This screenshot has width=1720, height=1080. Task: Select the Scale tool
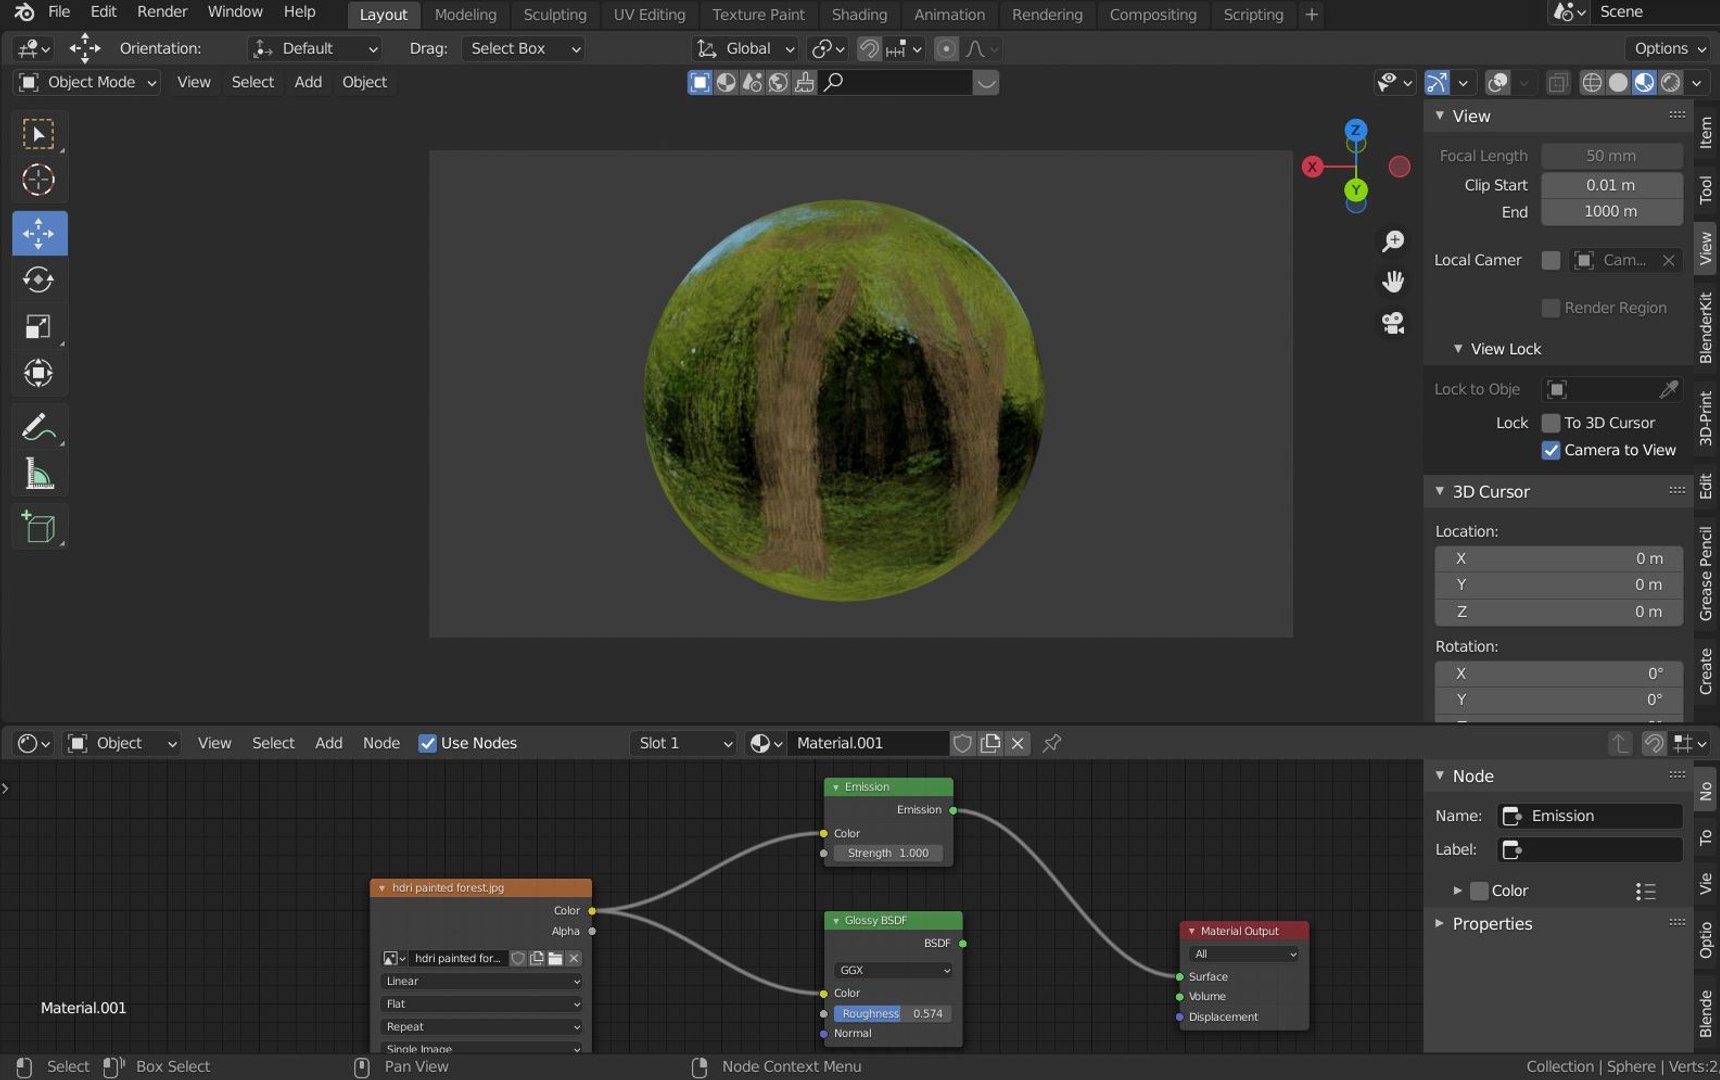(38, 327)
